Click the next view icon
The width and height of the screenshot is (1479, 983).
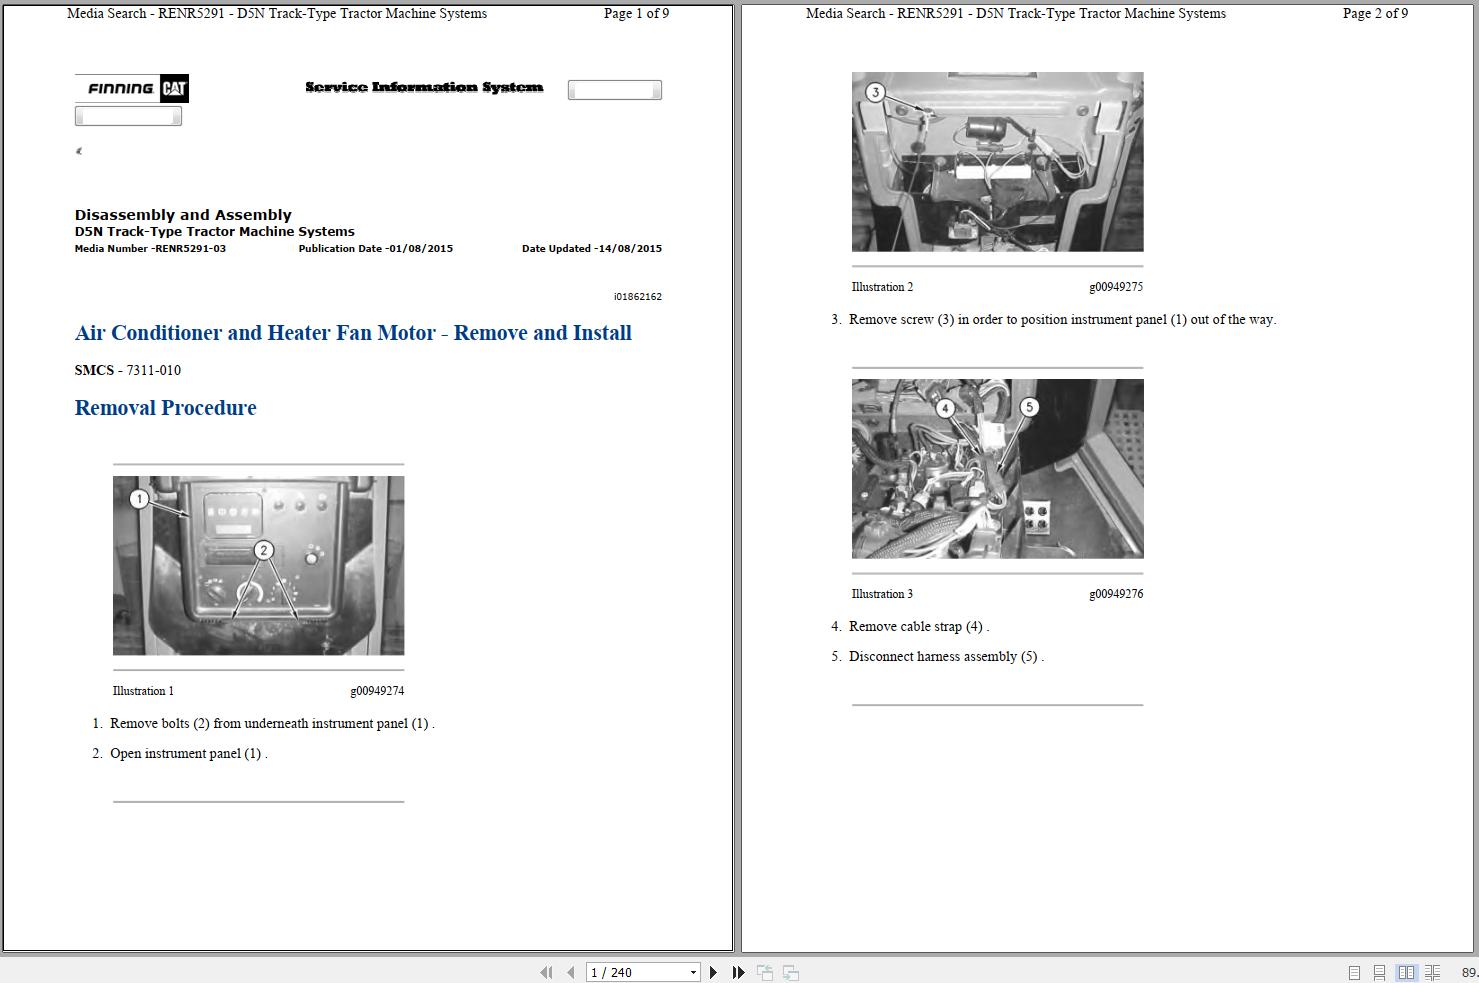coord(790,972)
